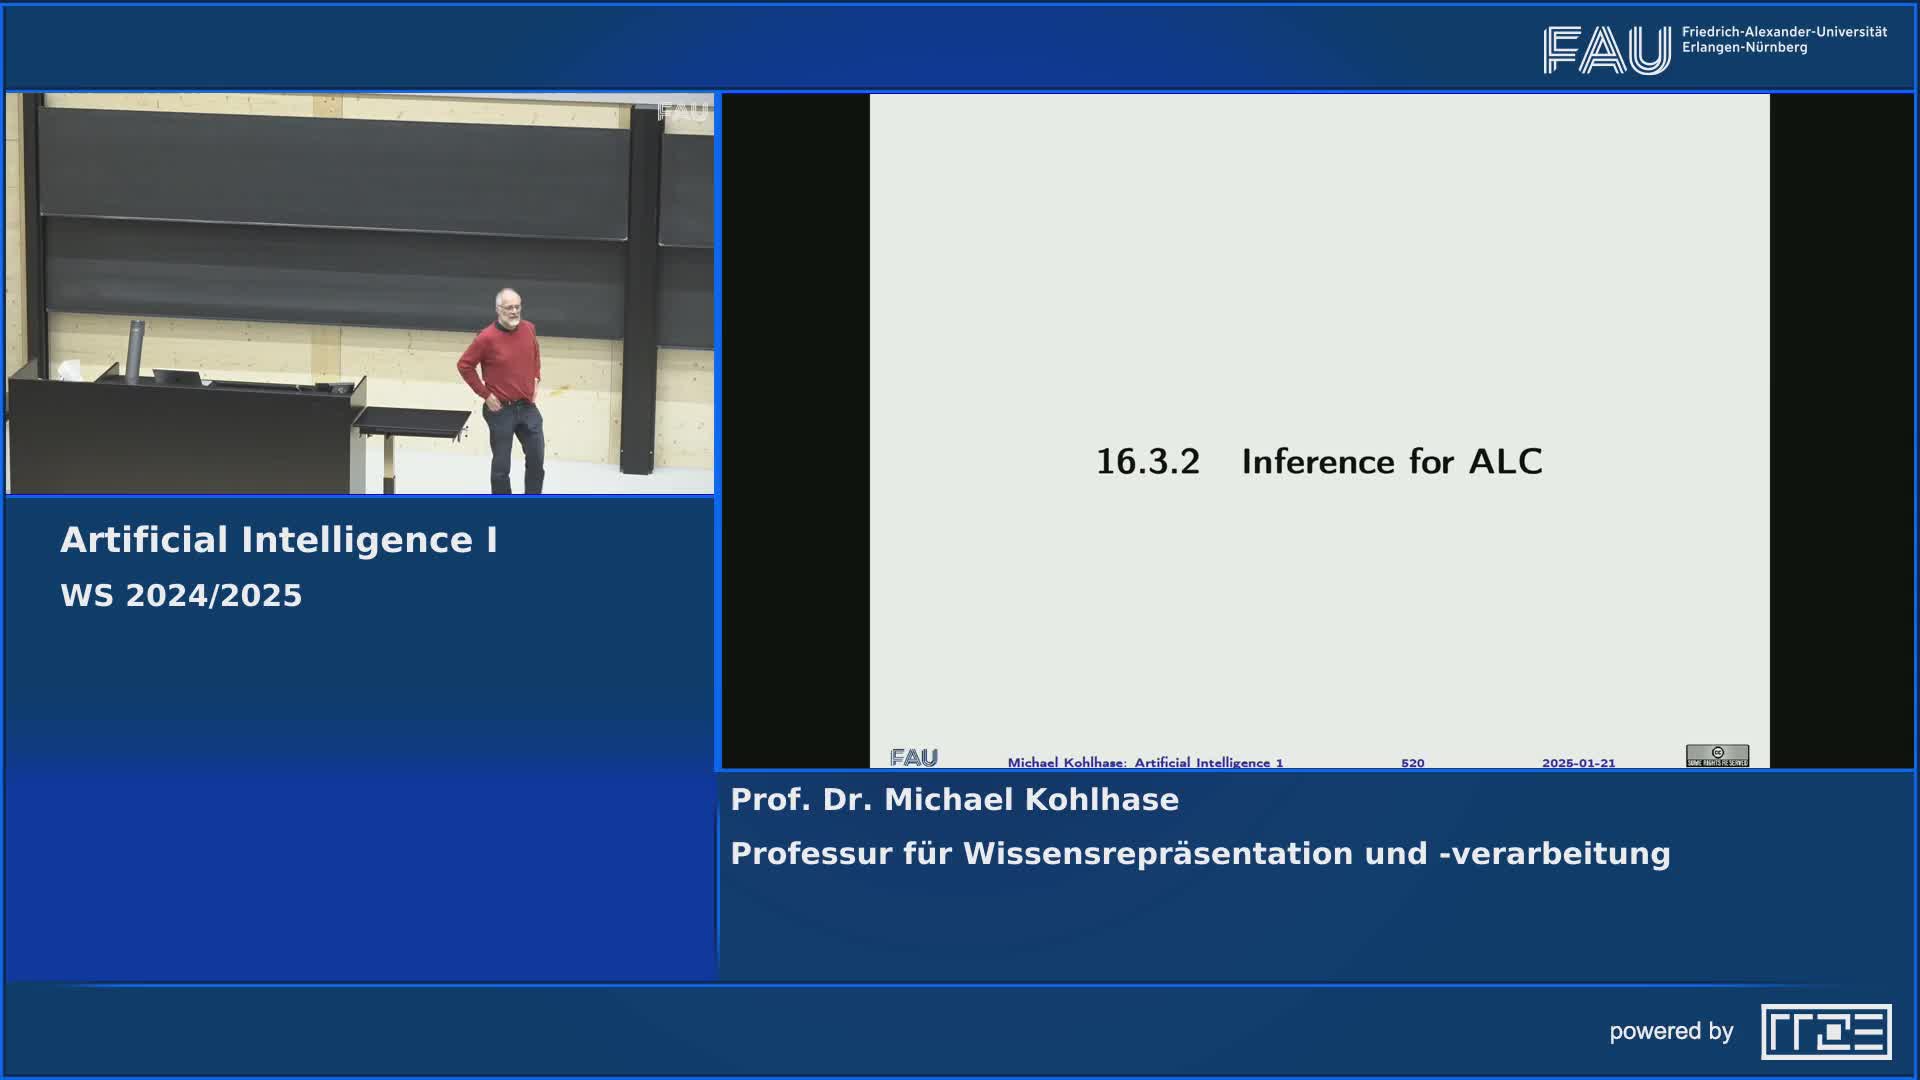Screen dimensions: 1920x1080
Task: Toggle the 'Some Rights Reserved' banner
Action: pyautogui.click(x=1716, y=762)
